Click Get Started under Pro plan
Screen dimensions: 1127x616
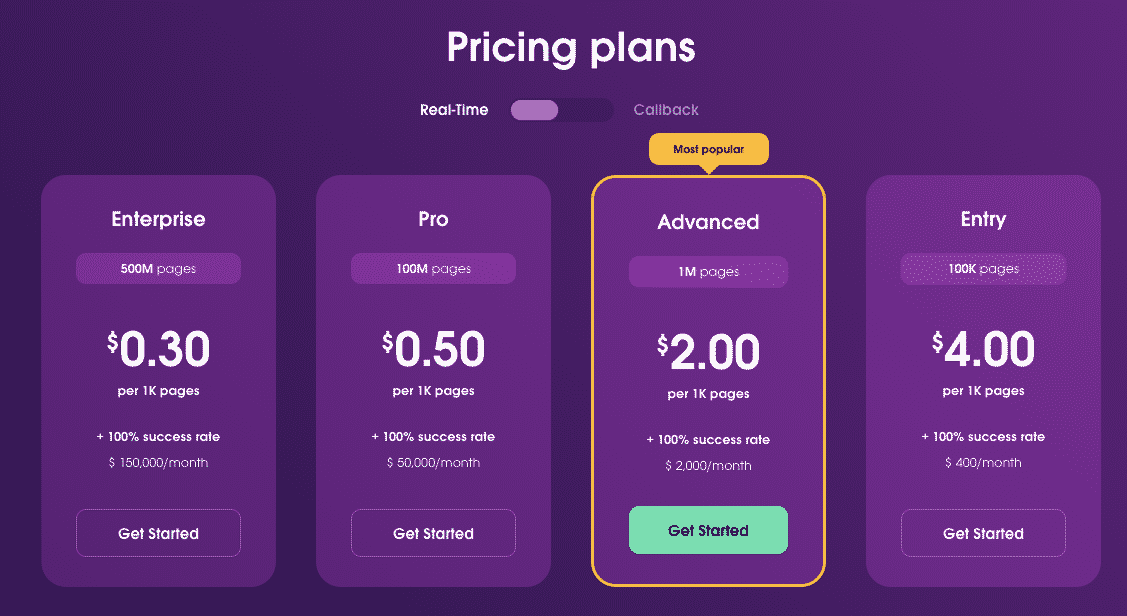pos(433,533)
